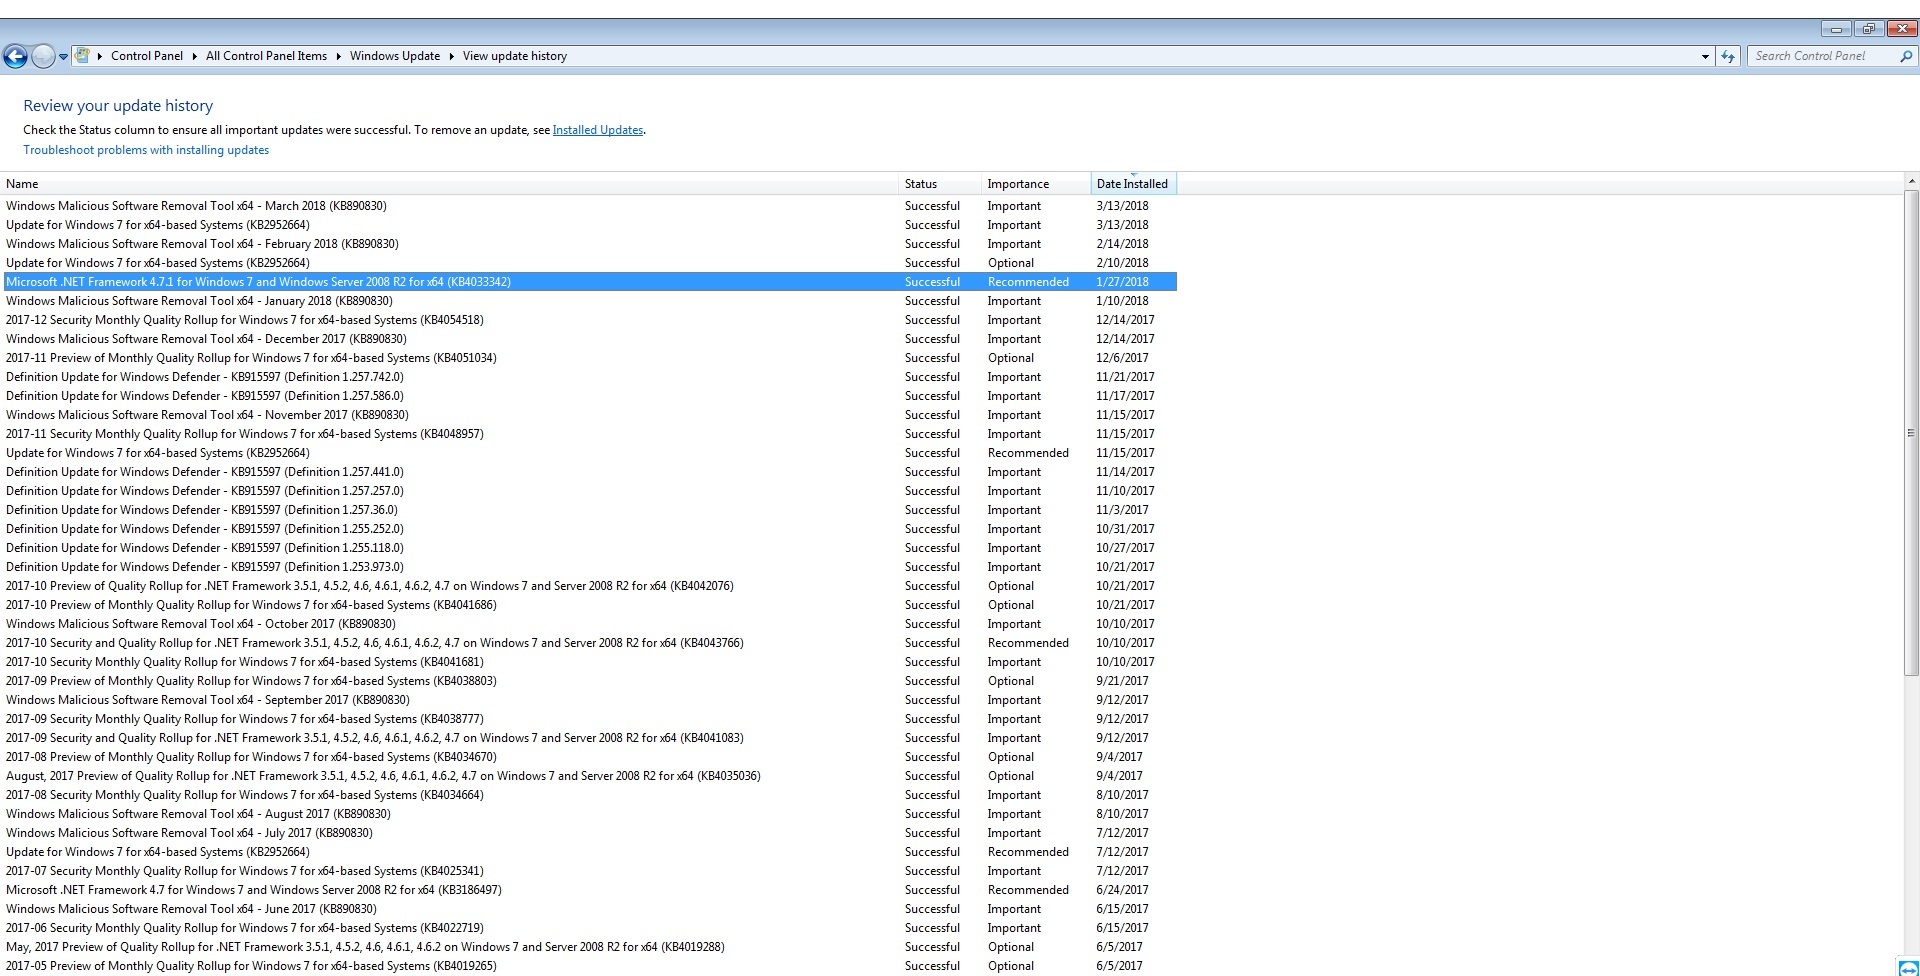
Task: Click the Forward navigation arrow button
Action: tap(43, 57)
